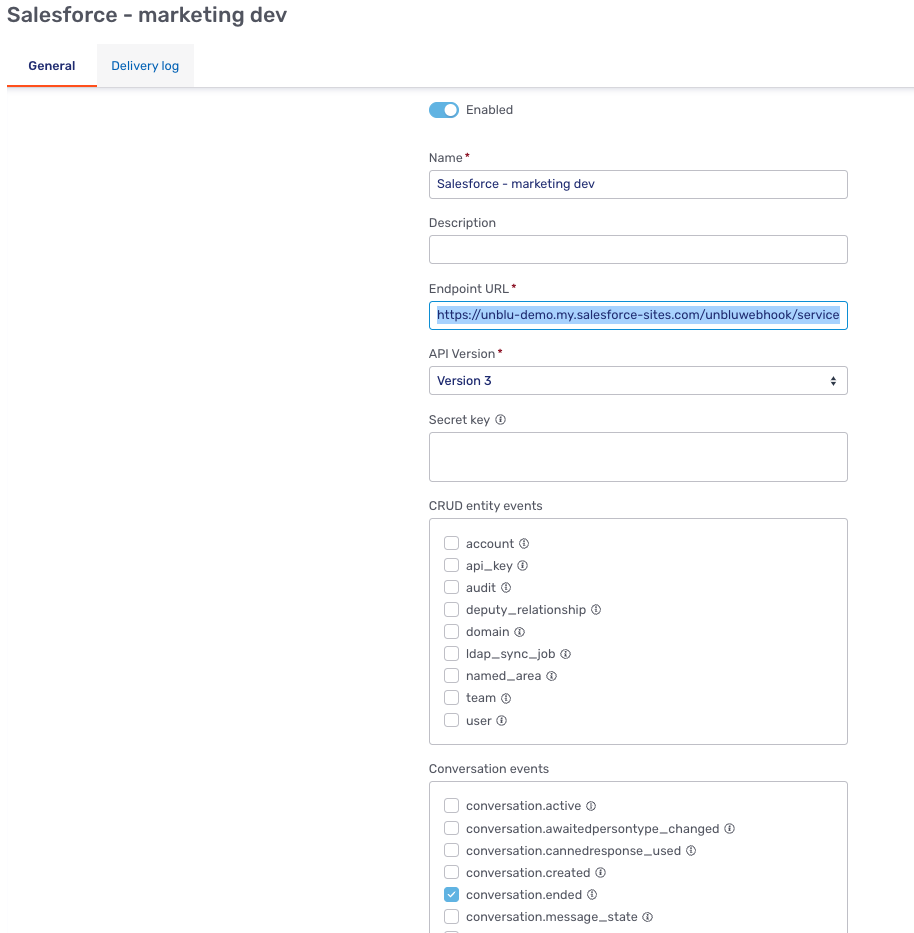Check the conversation.created event

[x=451, y=872]
